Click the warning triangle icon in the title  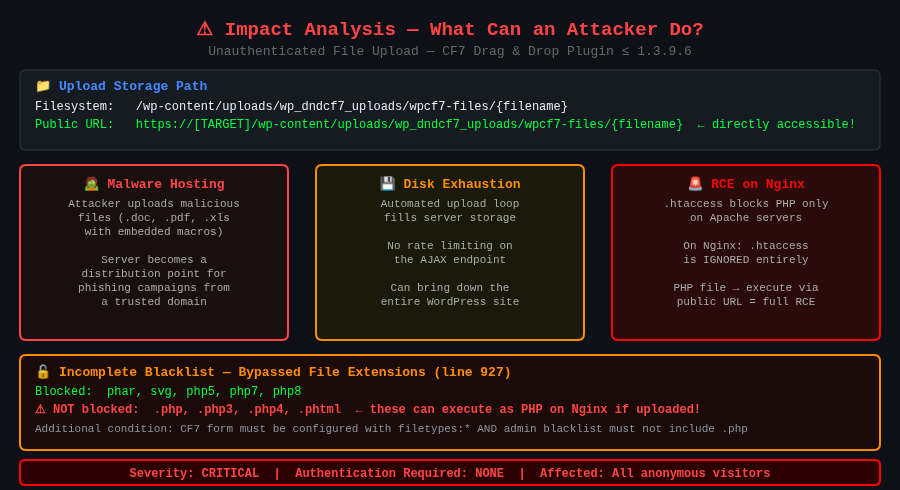pos(205,29)
